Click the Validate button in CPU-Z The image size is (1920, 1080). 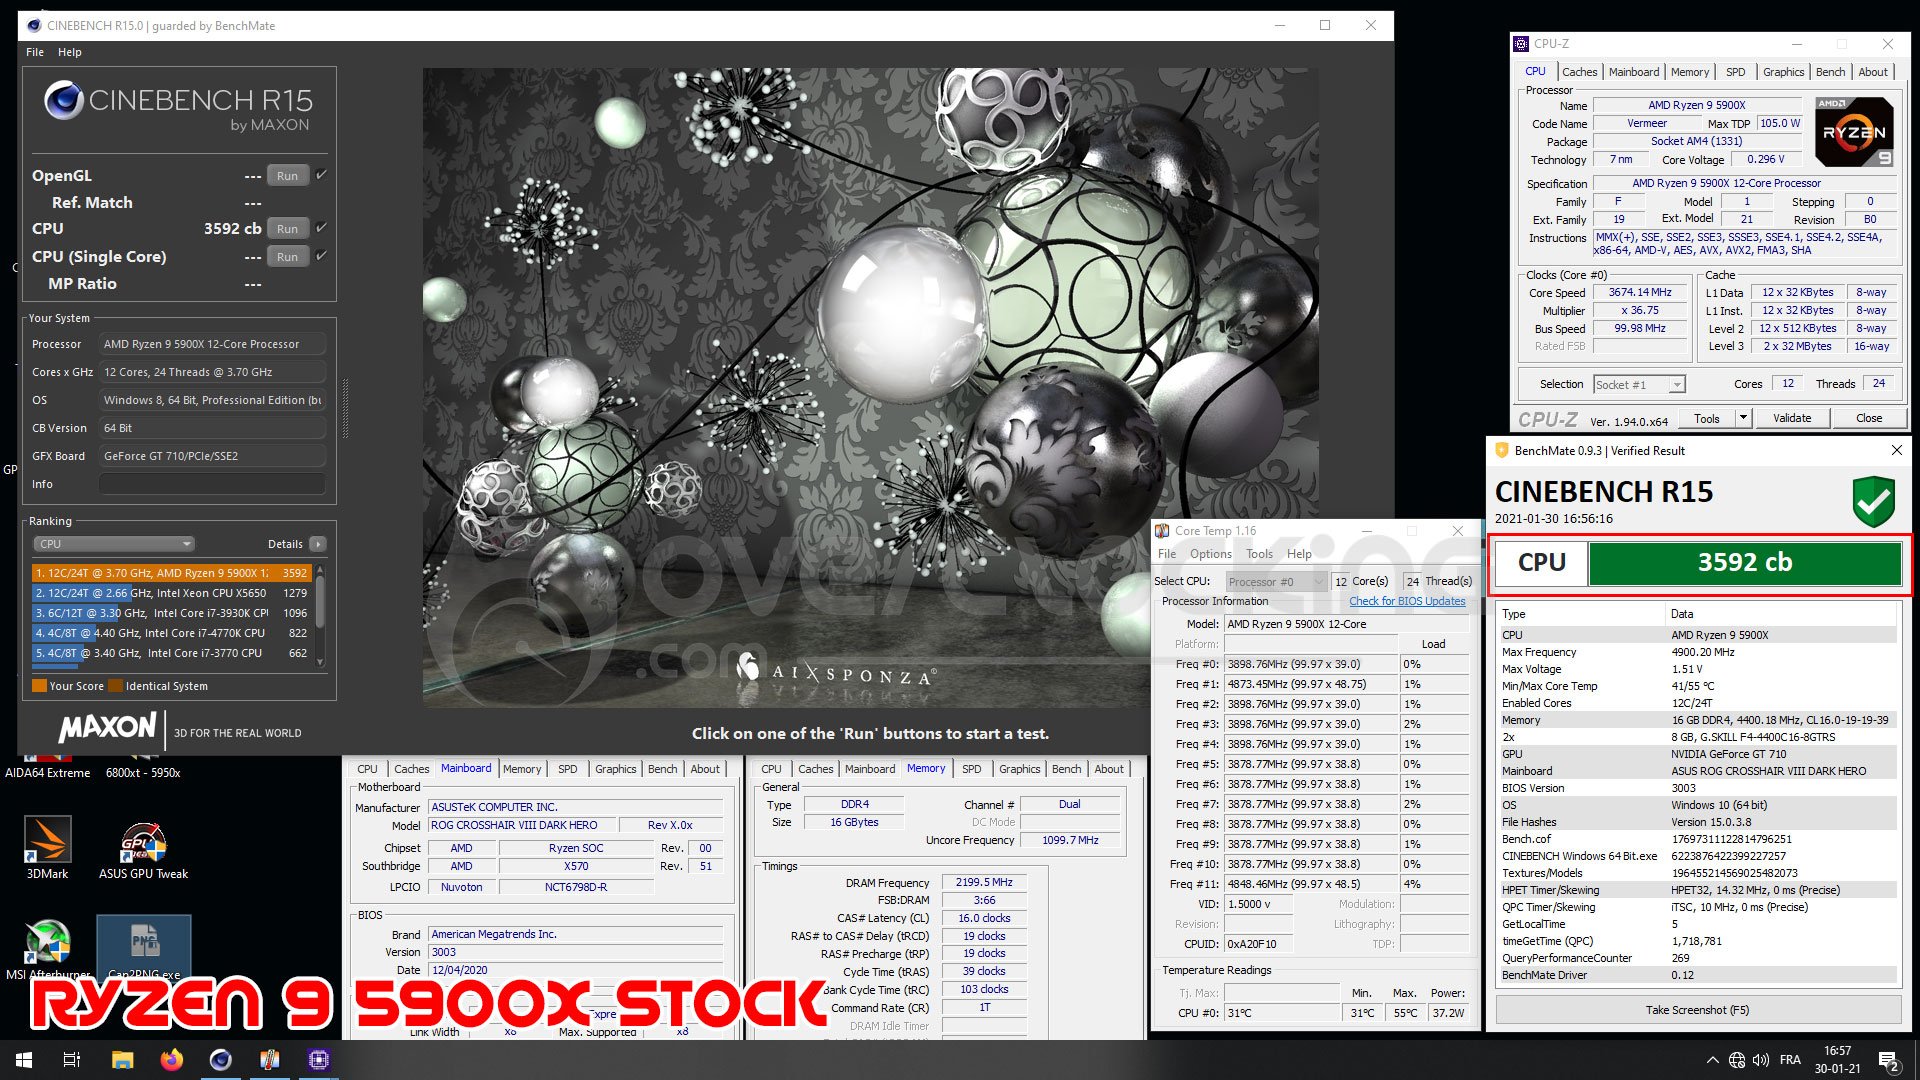1791,418
